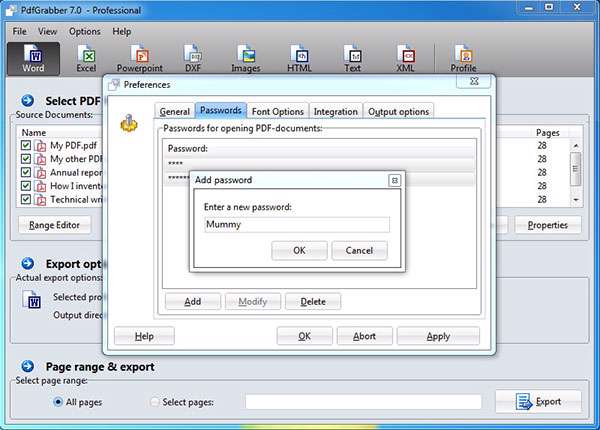This screenshot has height=430, width=600.
Task: Switch to the Output options tab
Action: point(398,111)
